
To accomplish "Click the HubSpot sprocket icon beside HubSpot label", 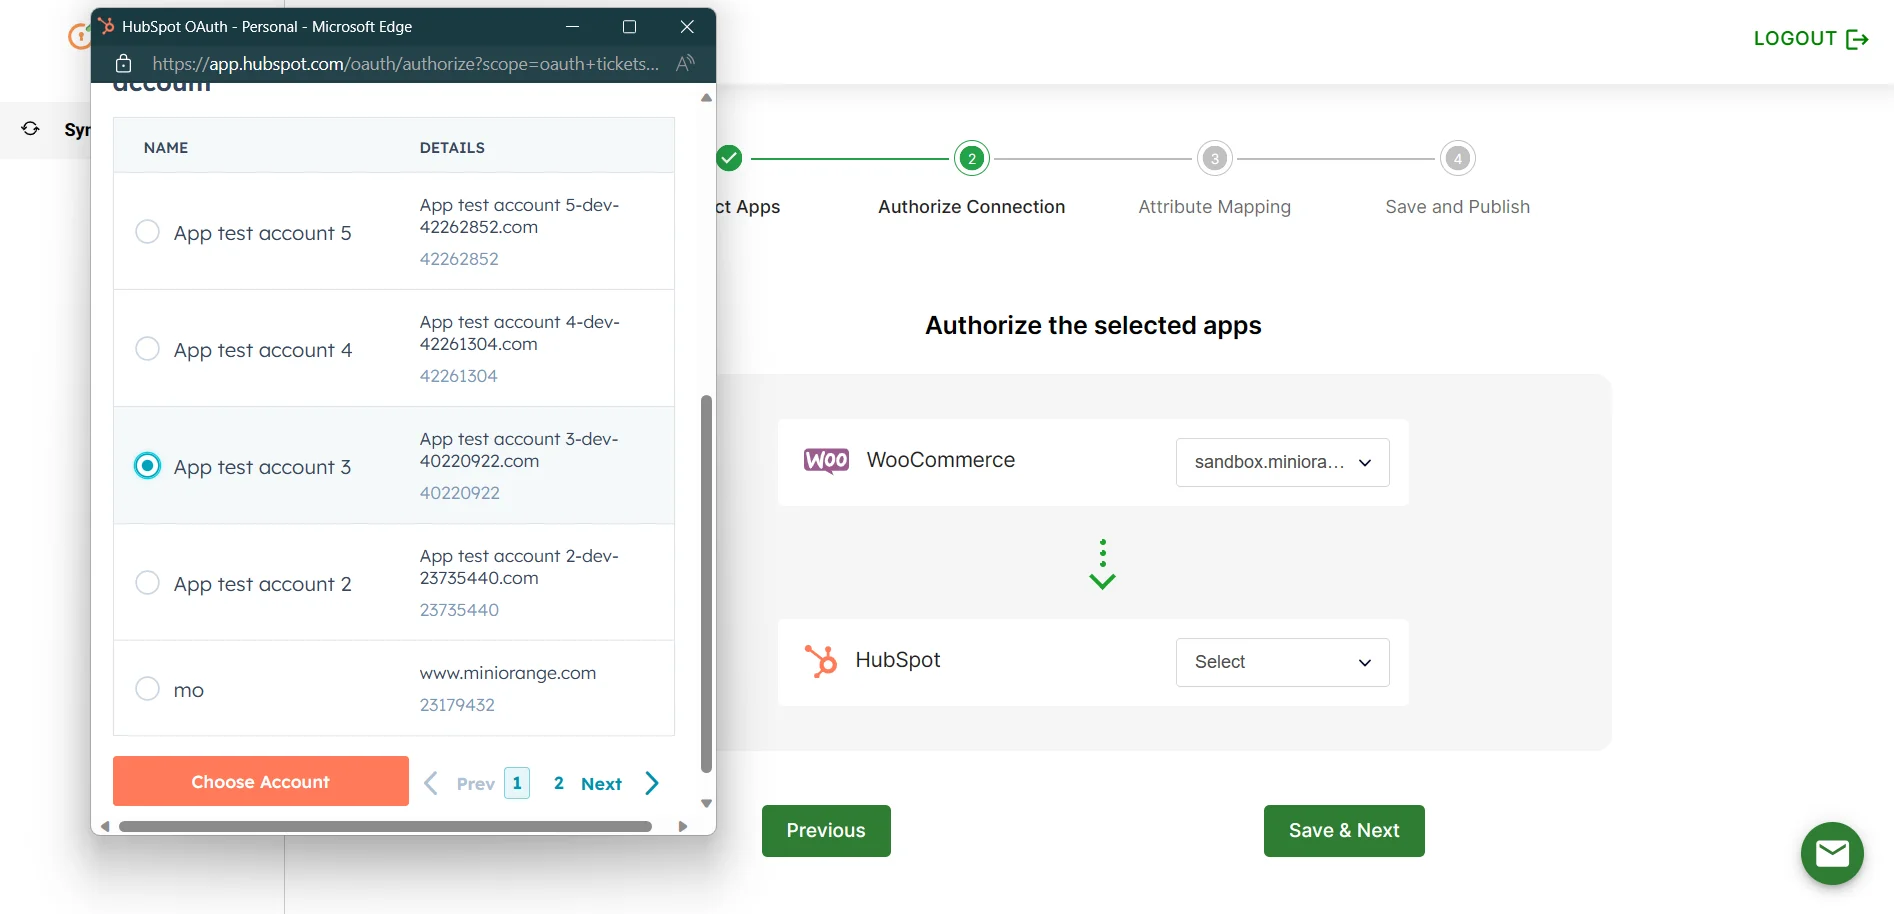I will tap(822, 661).
